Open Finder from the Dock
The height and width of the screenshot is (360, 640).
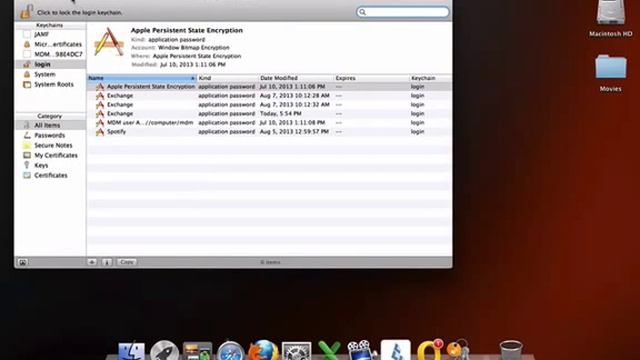tap(131, 351)
